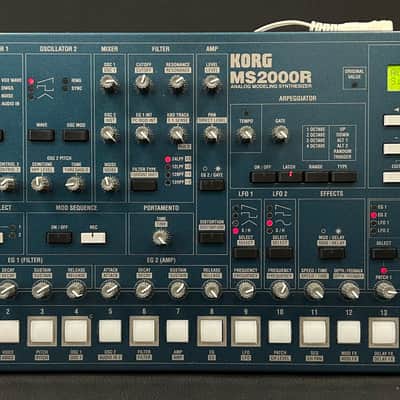The height and width of the screenshot is (400, 400).
Task: Tap the green LCD display
Action: [x=393, y=78]
